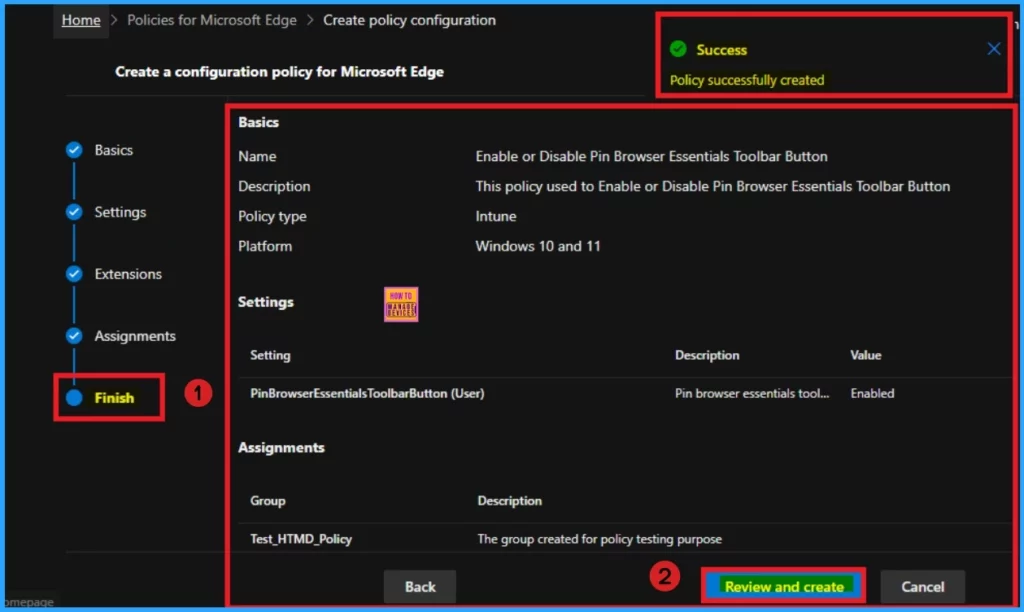Open the Home breadcrumb link
The width and height of the screenshot is (1024, 612).
81,20
